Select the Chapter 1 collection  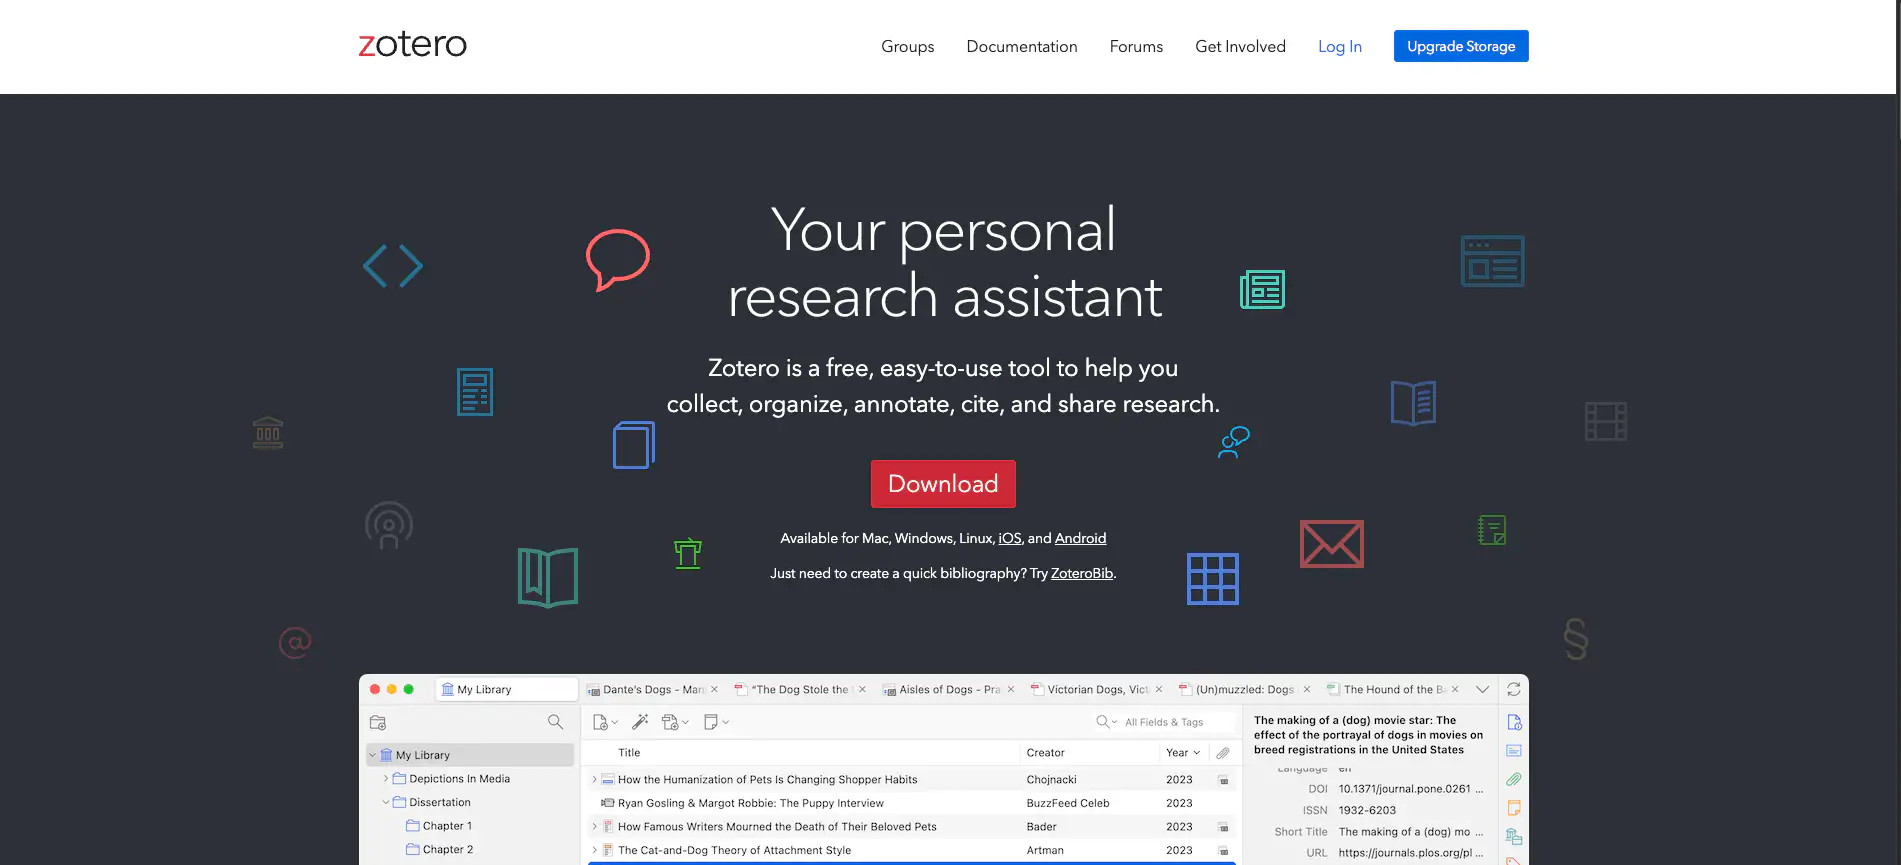439,826
